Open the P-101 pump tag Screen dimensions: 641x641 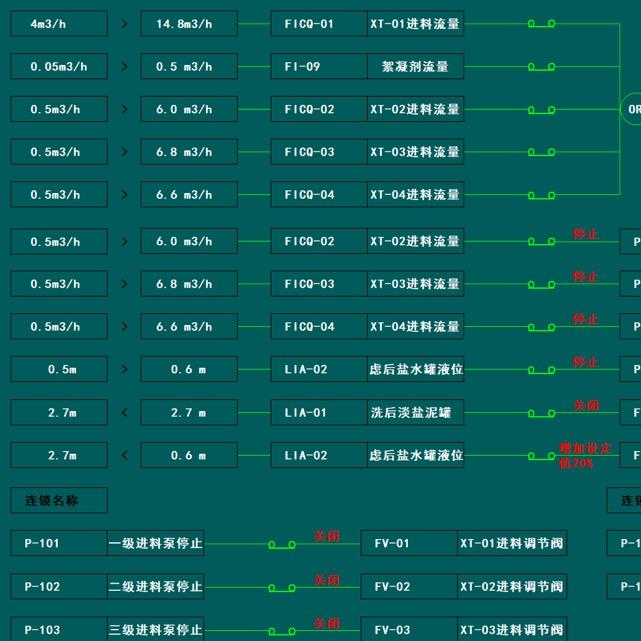coord(59,543)
